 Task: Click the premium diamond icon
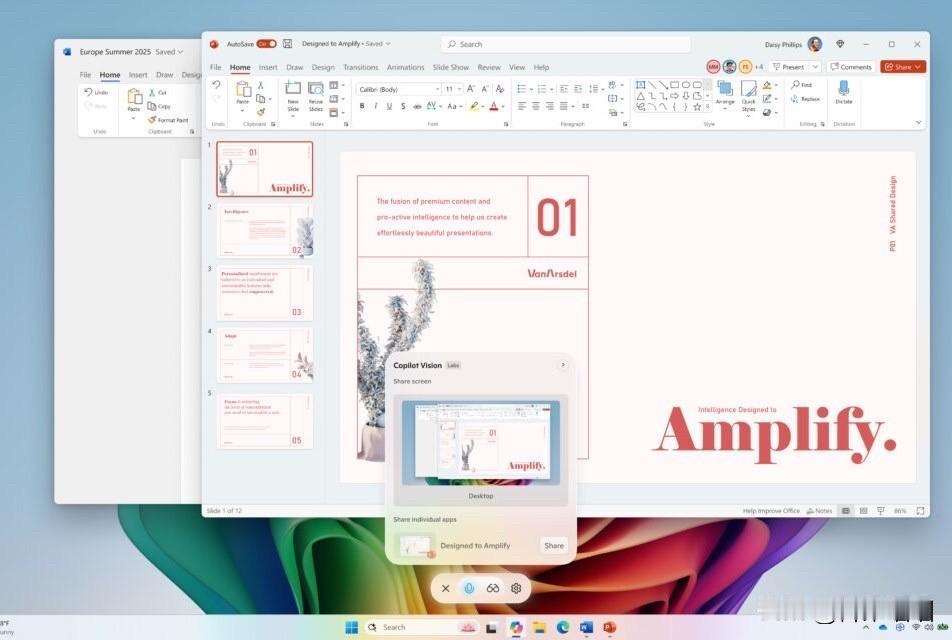coord(840,44)
